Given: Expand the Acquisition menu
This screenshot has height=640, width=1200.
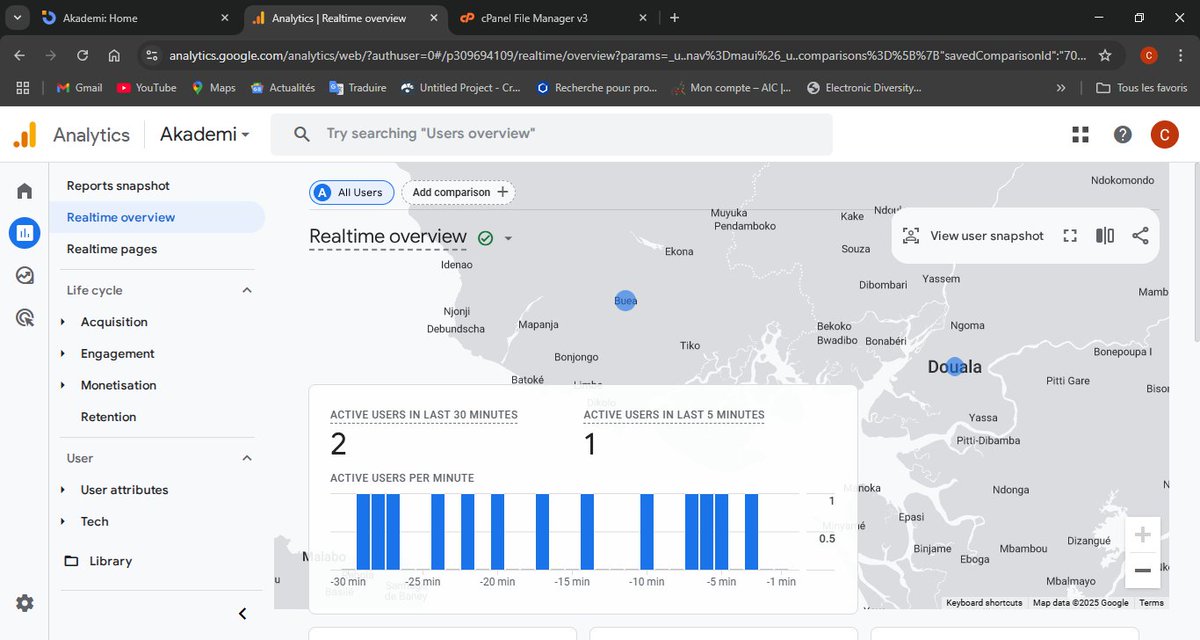Looking at the screenshot, I should tap(63, 322).
